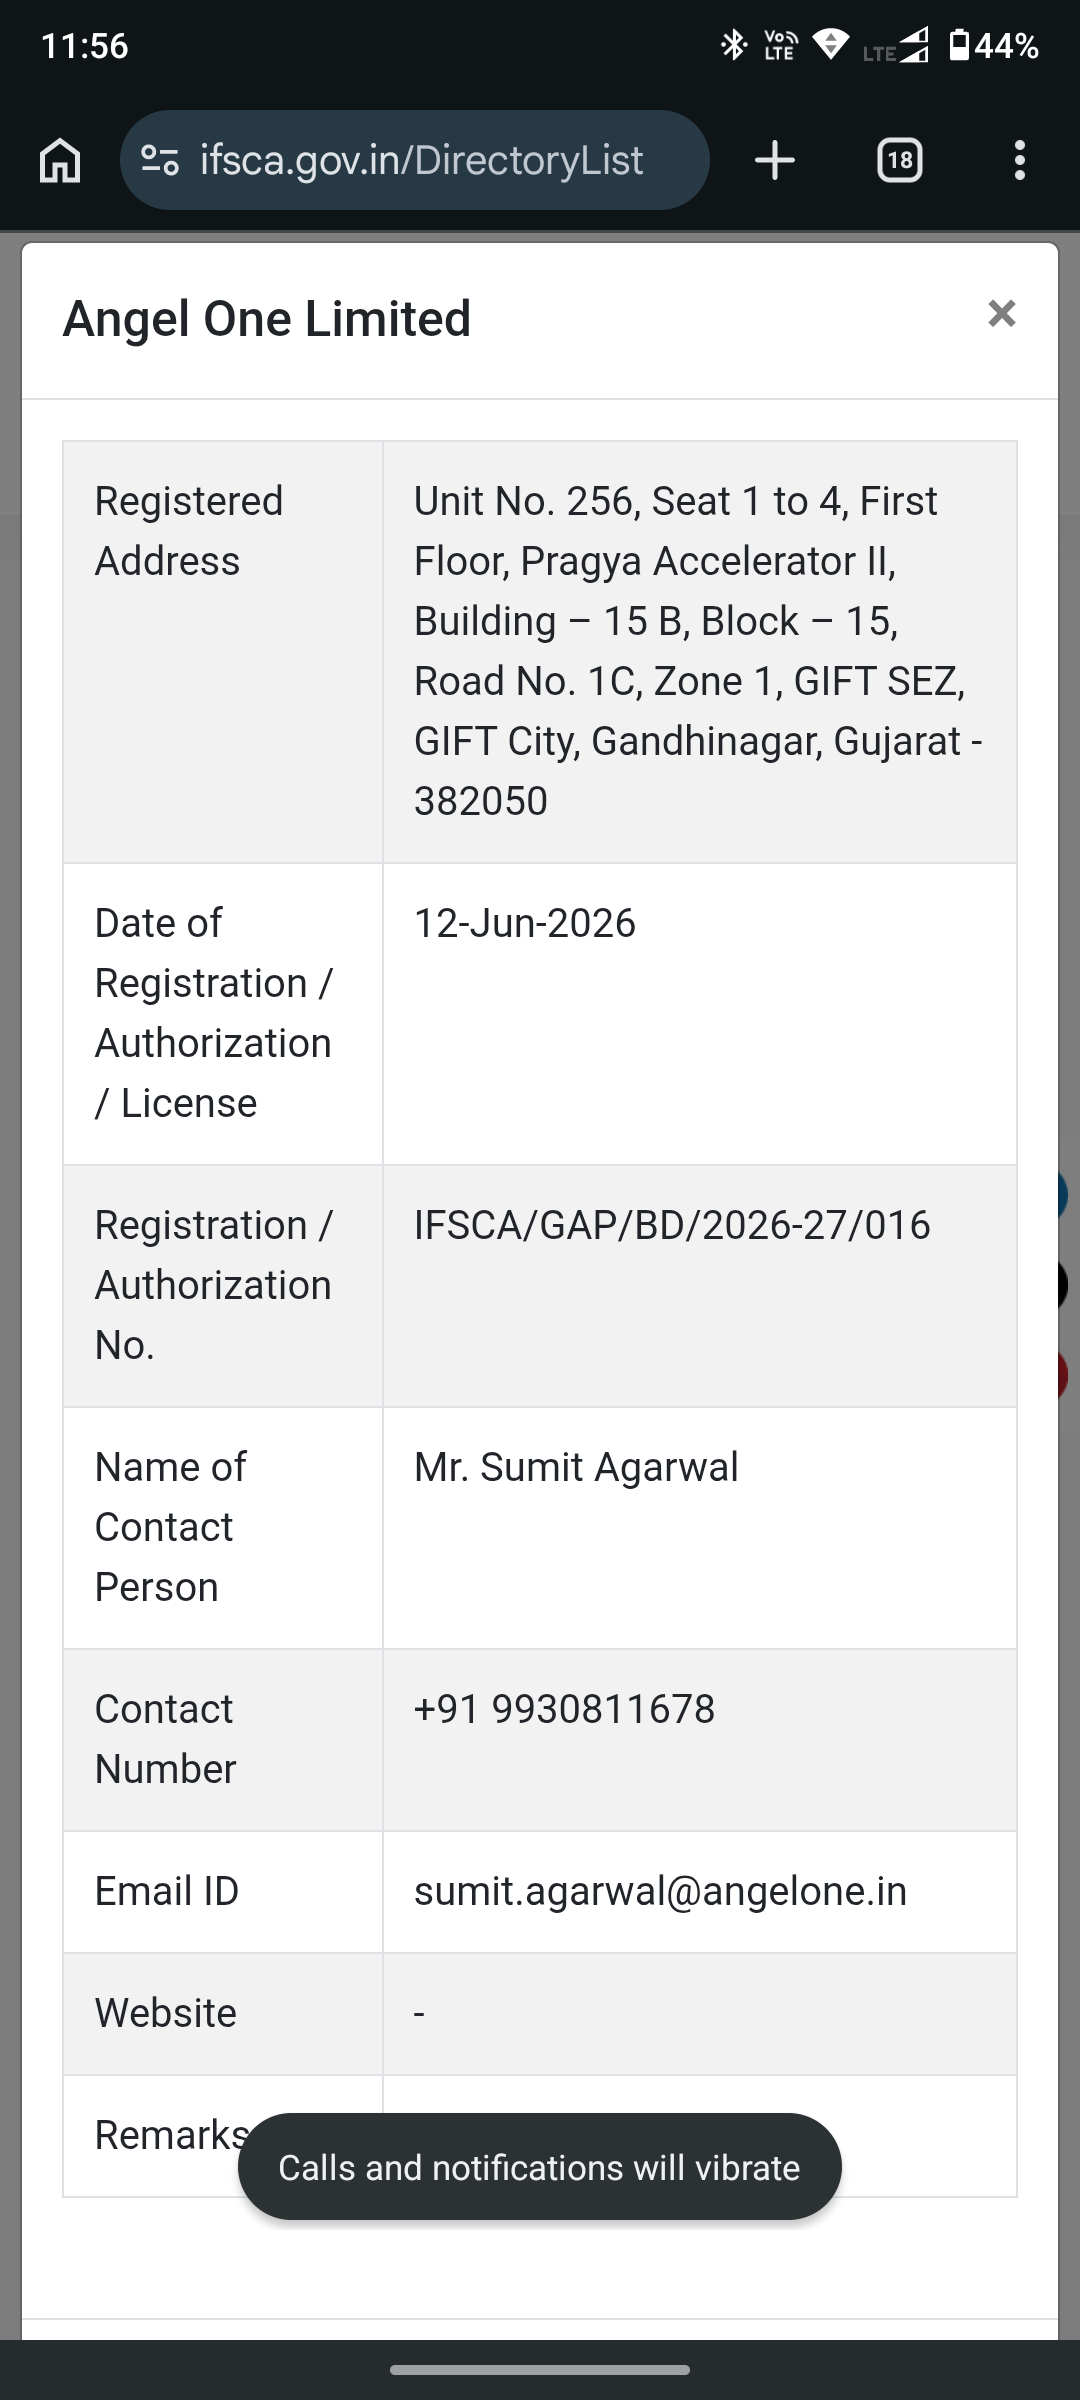Screen dimensions: 1080x2400
Task: Select registration number IFSCA/GAP/BD/2026-27/016
Action: tap(672, 1225)
